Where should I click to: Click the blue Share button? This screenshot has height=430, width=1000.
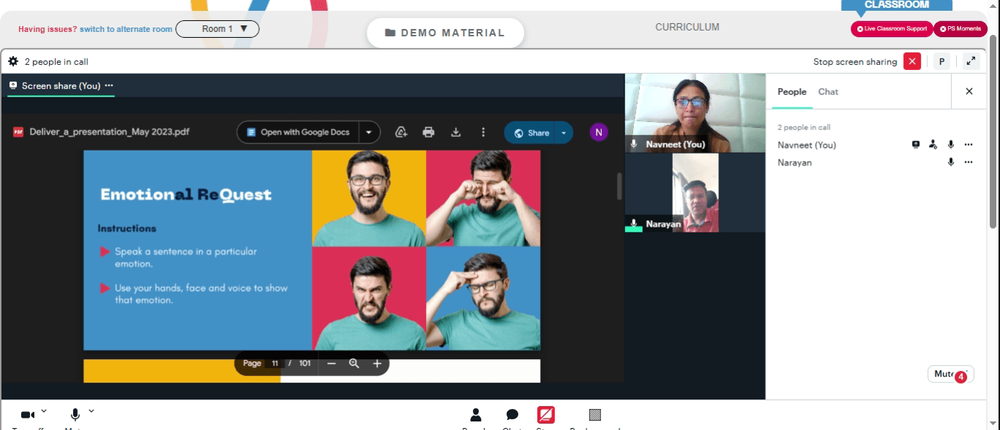coord(531,133)
